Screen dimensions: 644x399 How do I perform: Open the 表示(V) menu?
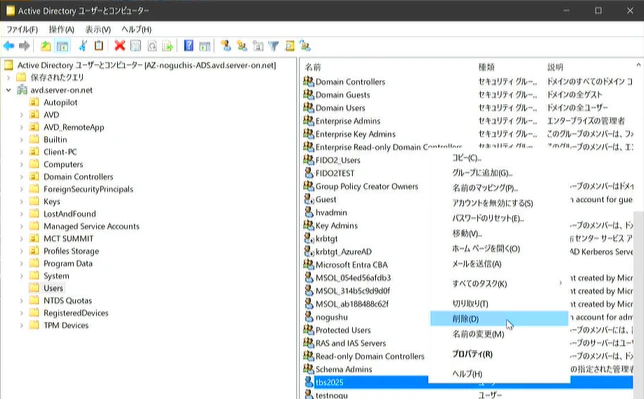tap(98, 29)
